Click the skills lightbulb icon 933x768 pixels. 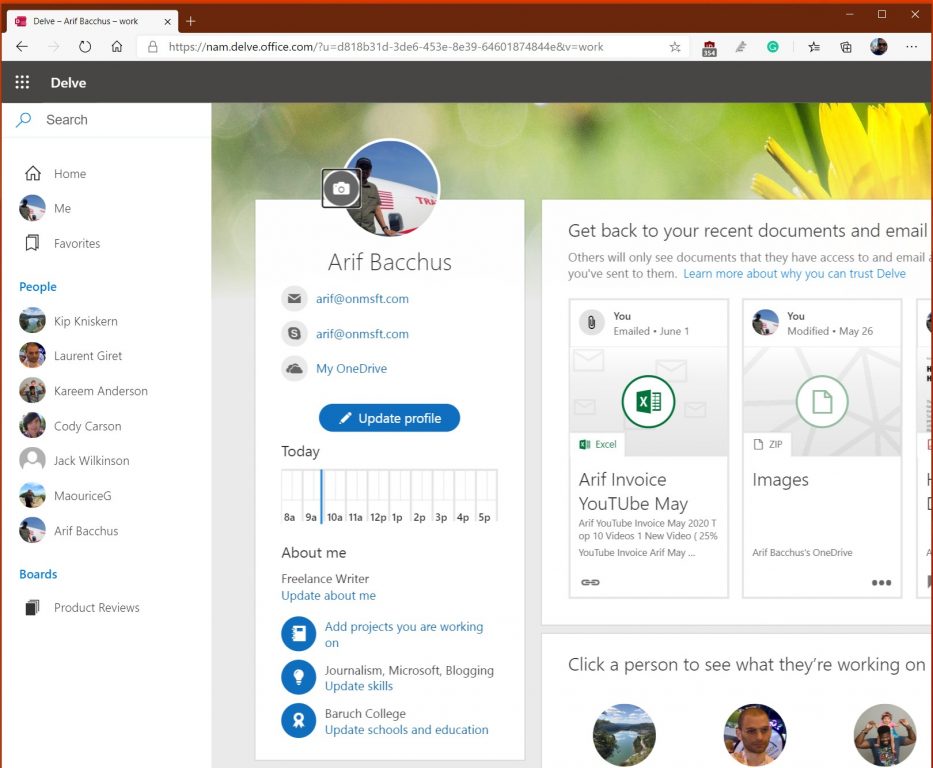coord(299,677)
